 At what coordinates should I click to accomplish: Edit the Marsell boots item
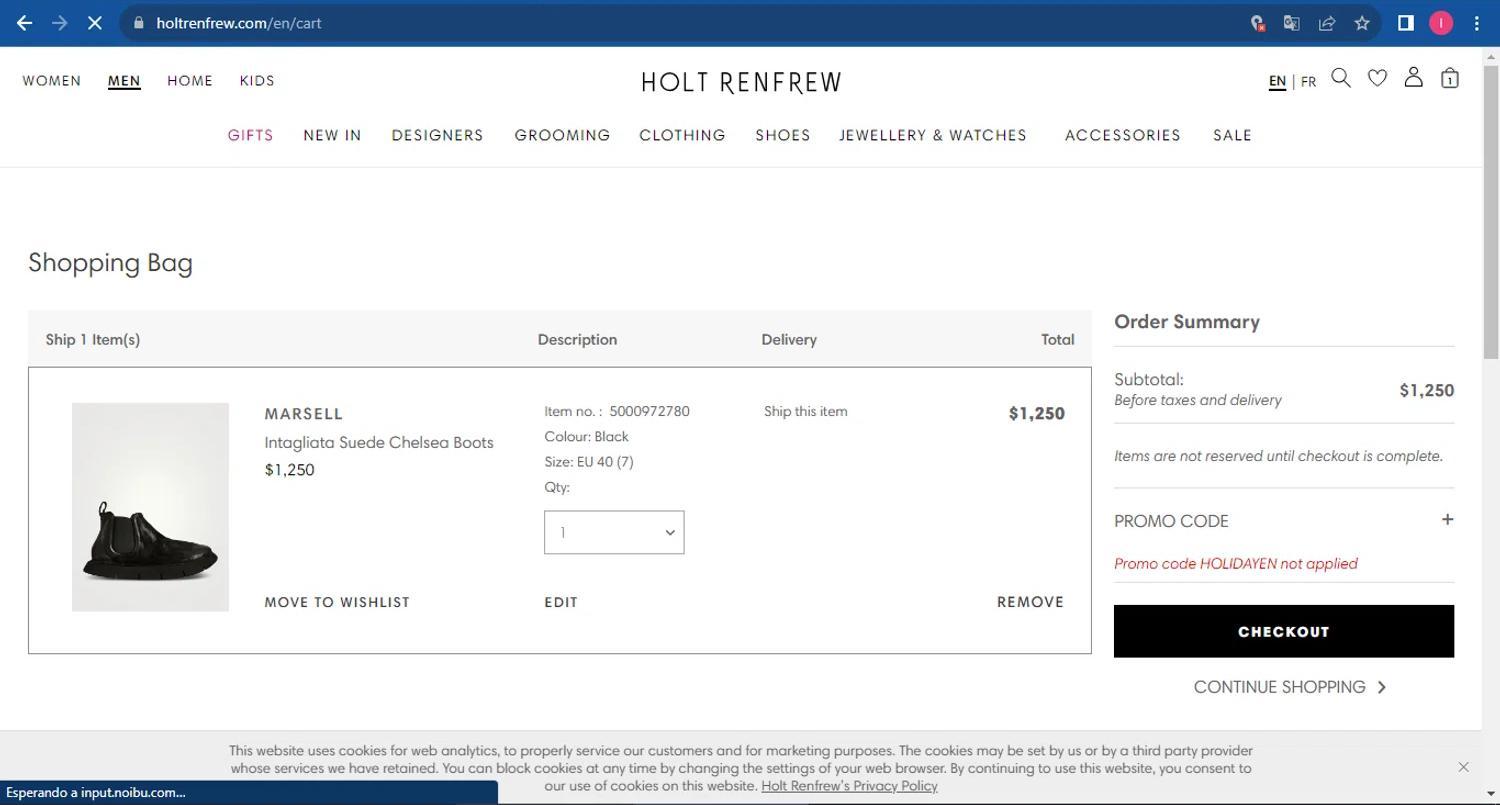click(x=561, y=602)
